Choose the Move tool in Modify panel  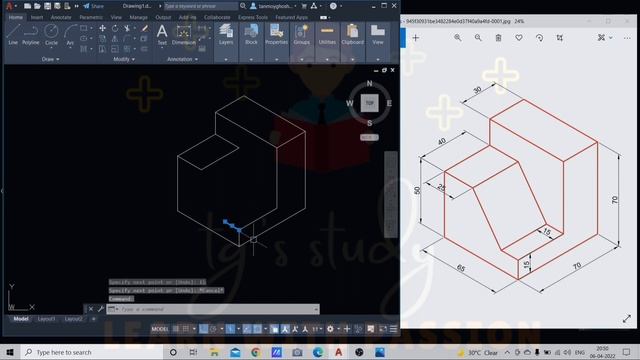click(102, 28)
